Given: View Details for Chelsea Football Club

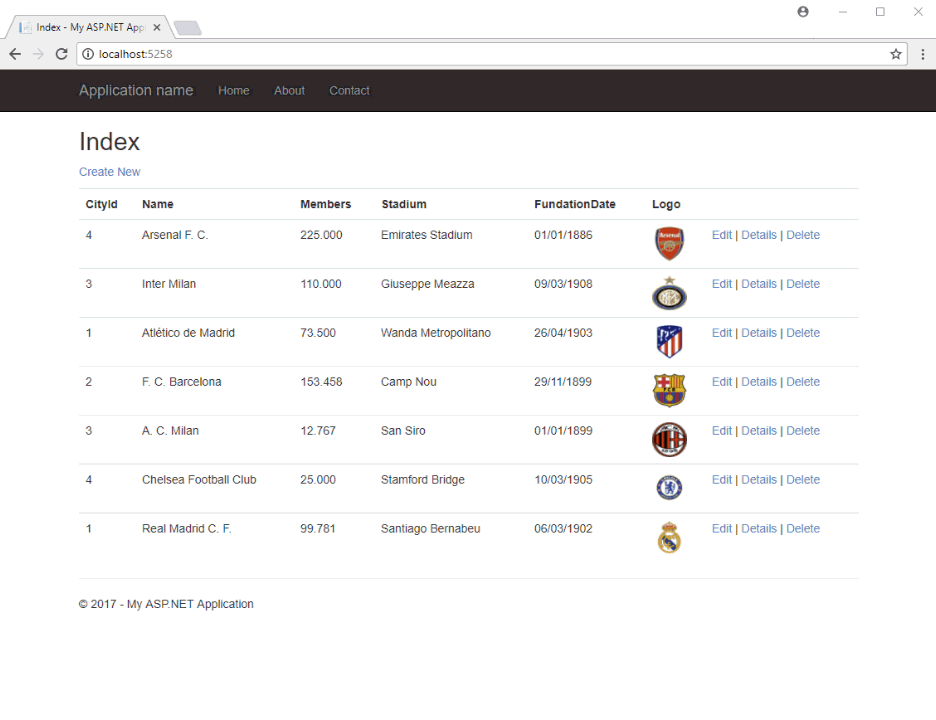Looking at the screenshot, I should pyautogui.click(x=759, y=480).
